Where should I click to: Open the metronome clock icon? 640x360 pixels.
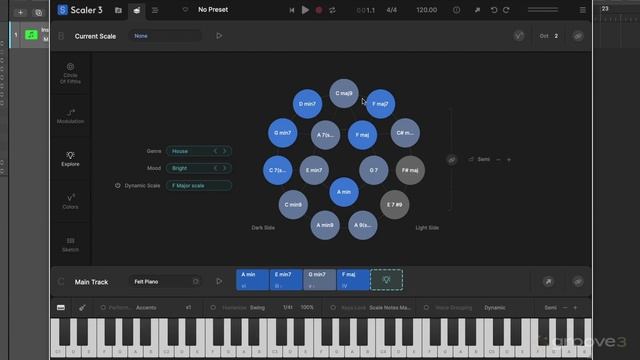coord(456,10)
